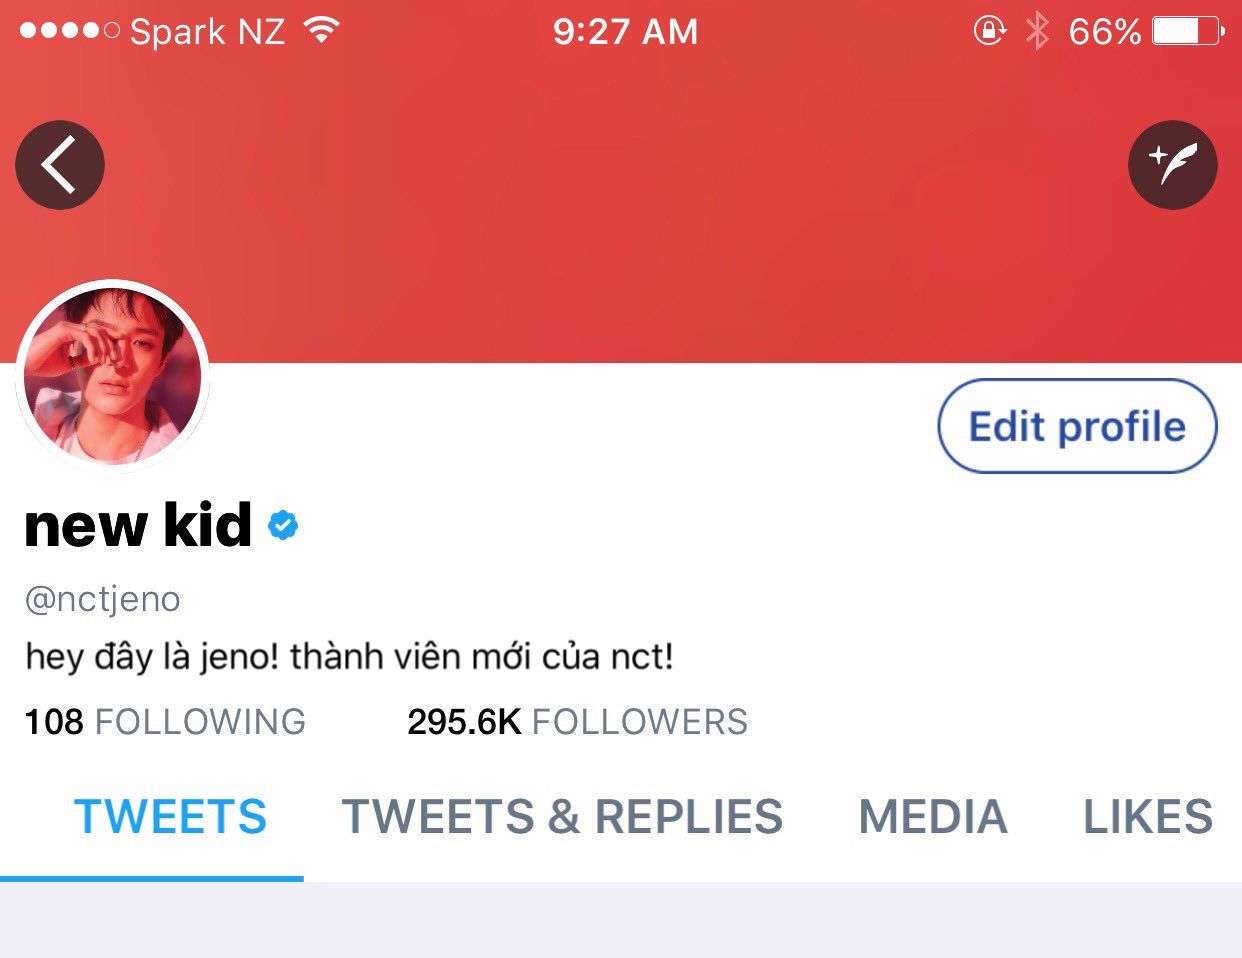Switch to the Tweets tab
Viewport: 1242px width, 958px height.
click(171, 817)
